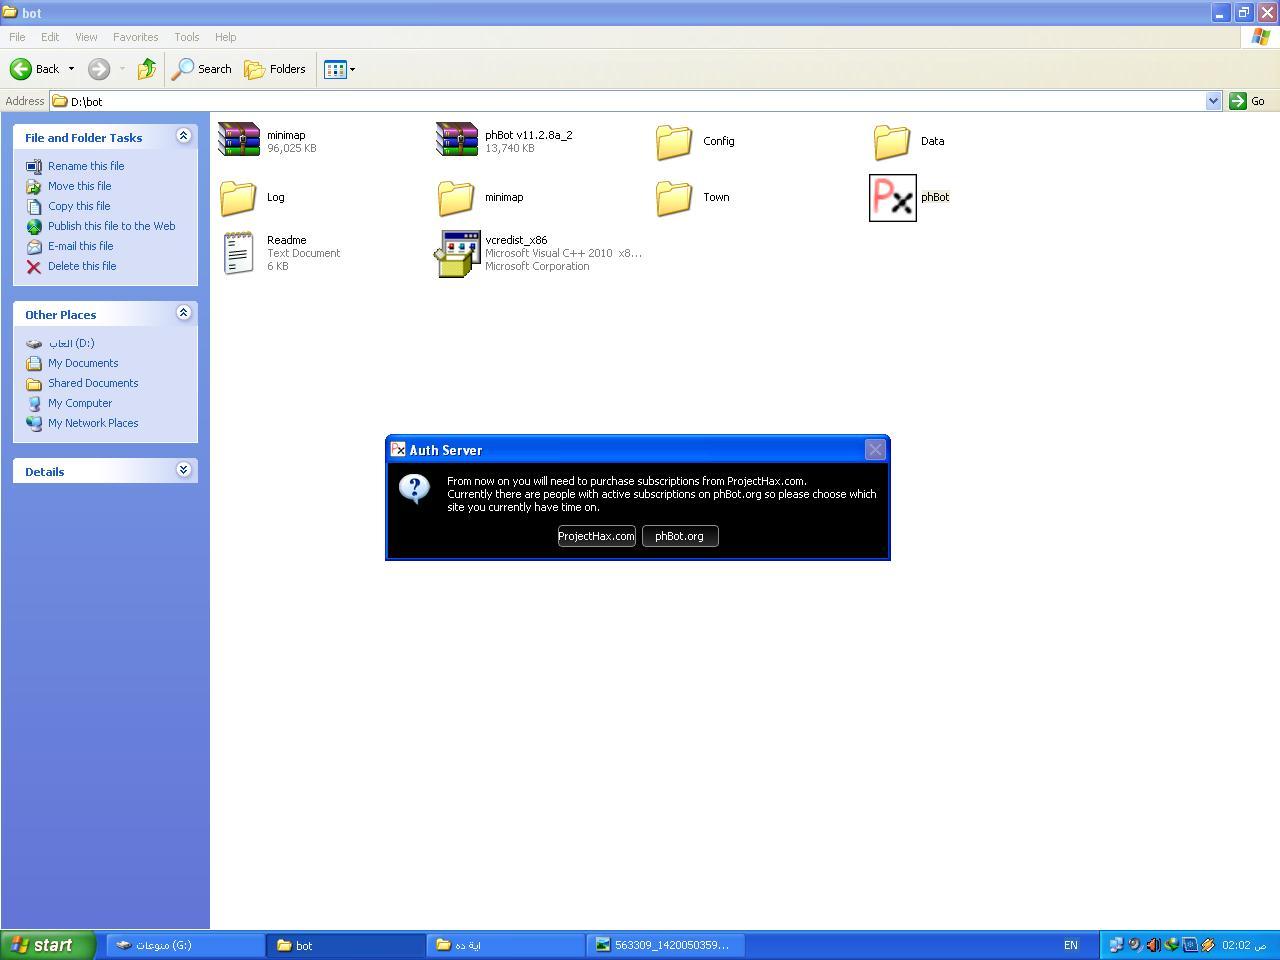
Task: Switch to the (G:) taskbar window
Action: (185, 945)
